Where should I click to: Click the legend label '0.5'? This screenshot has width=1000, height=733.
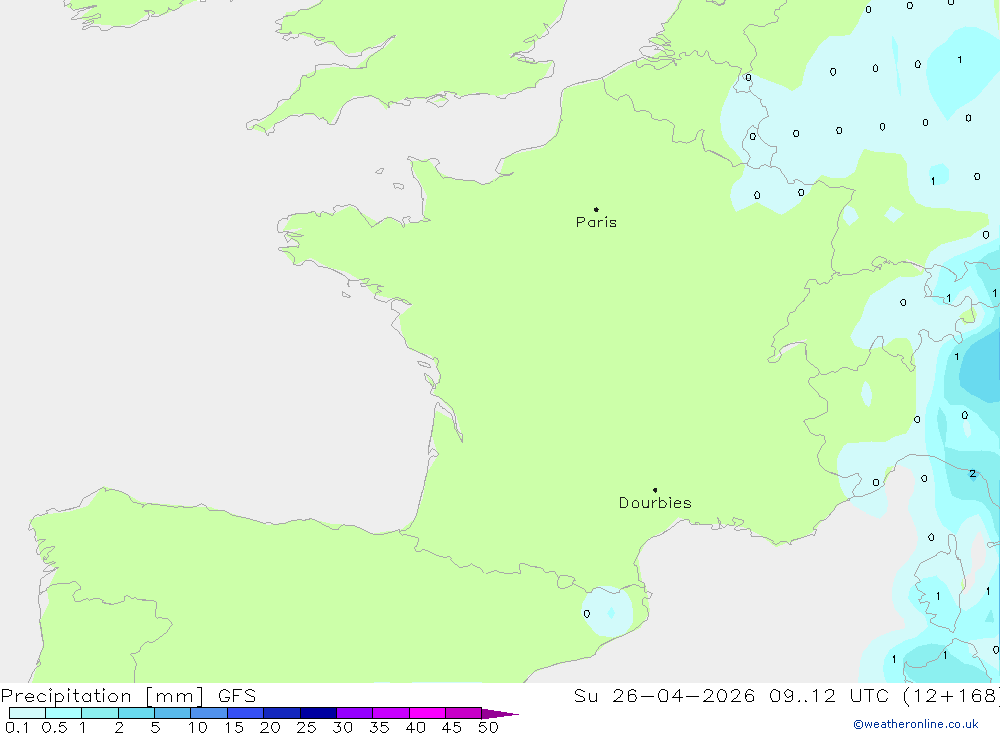(x=54, y=727)
